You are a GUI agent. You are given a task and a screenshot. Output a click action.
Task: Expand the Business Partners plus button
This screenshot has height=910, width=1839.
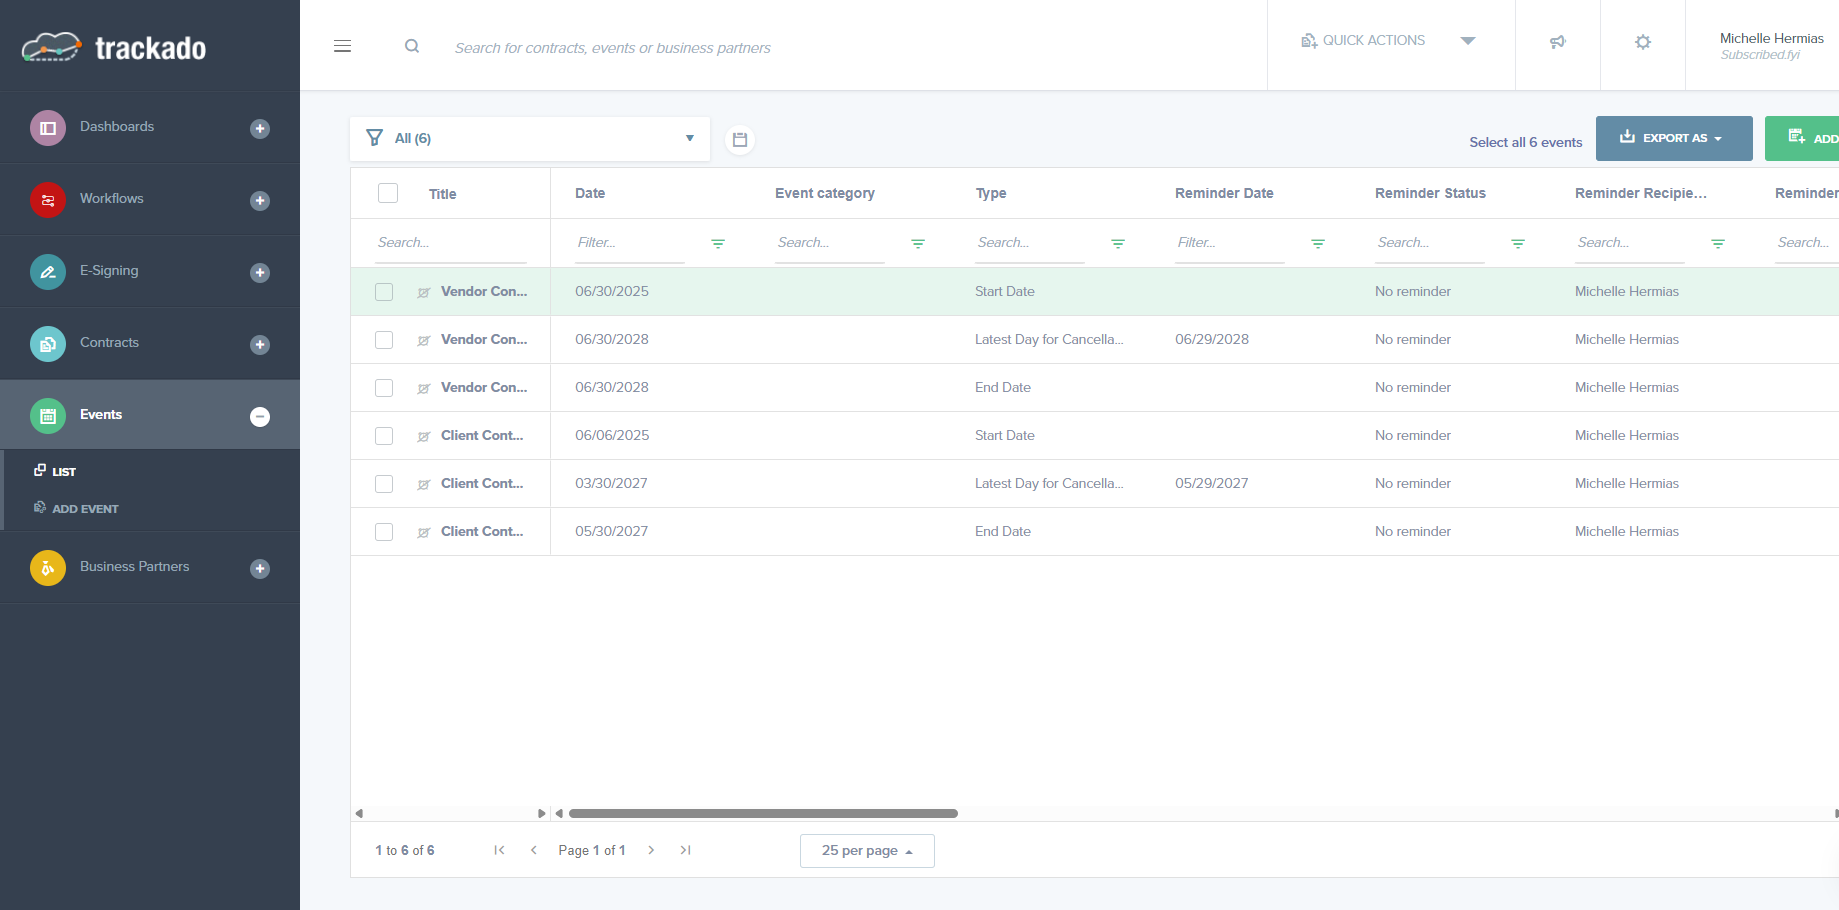(x=260, y=568)
